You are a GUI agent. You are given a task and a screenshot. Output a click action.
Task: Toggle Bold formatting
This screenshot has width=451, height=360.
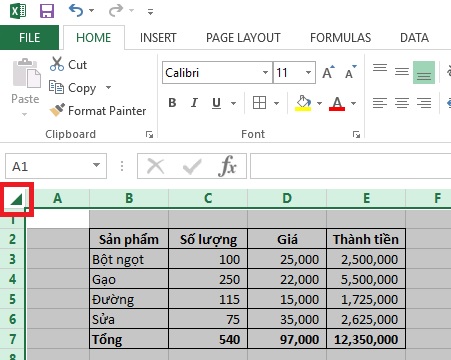click(x=172, y=103)
